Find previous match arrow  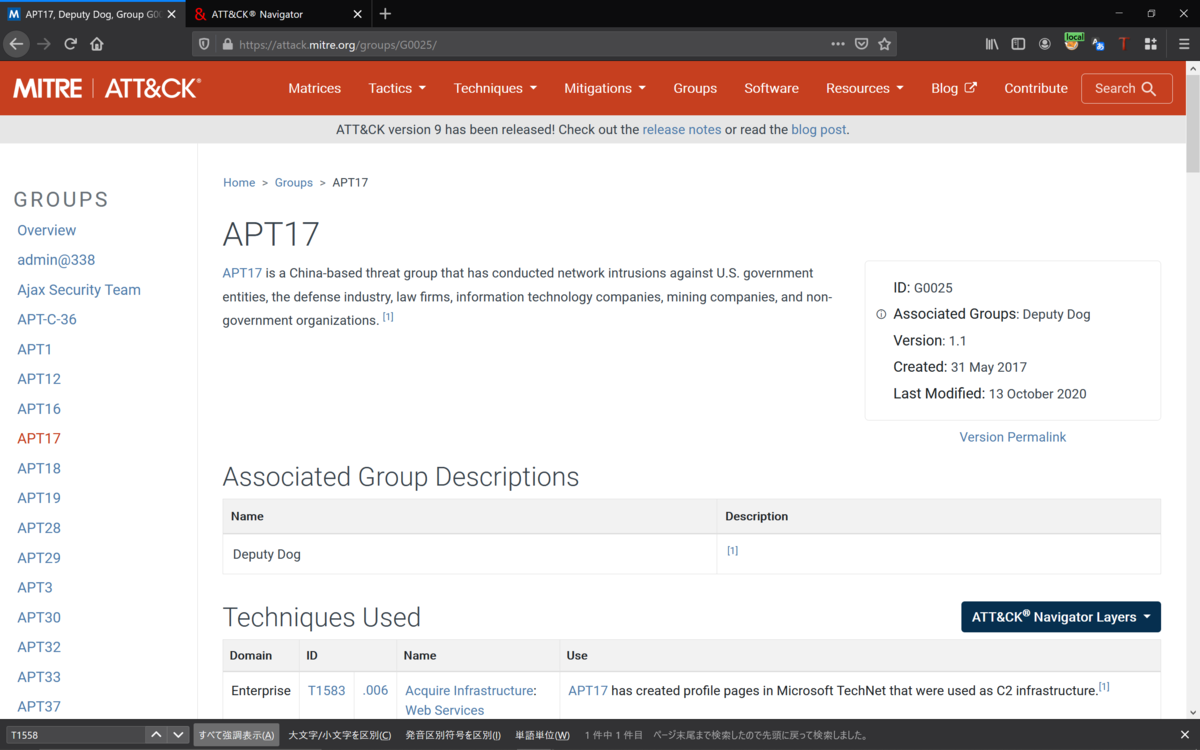click(x=156, y=735)
